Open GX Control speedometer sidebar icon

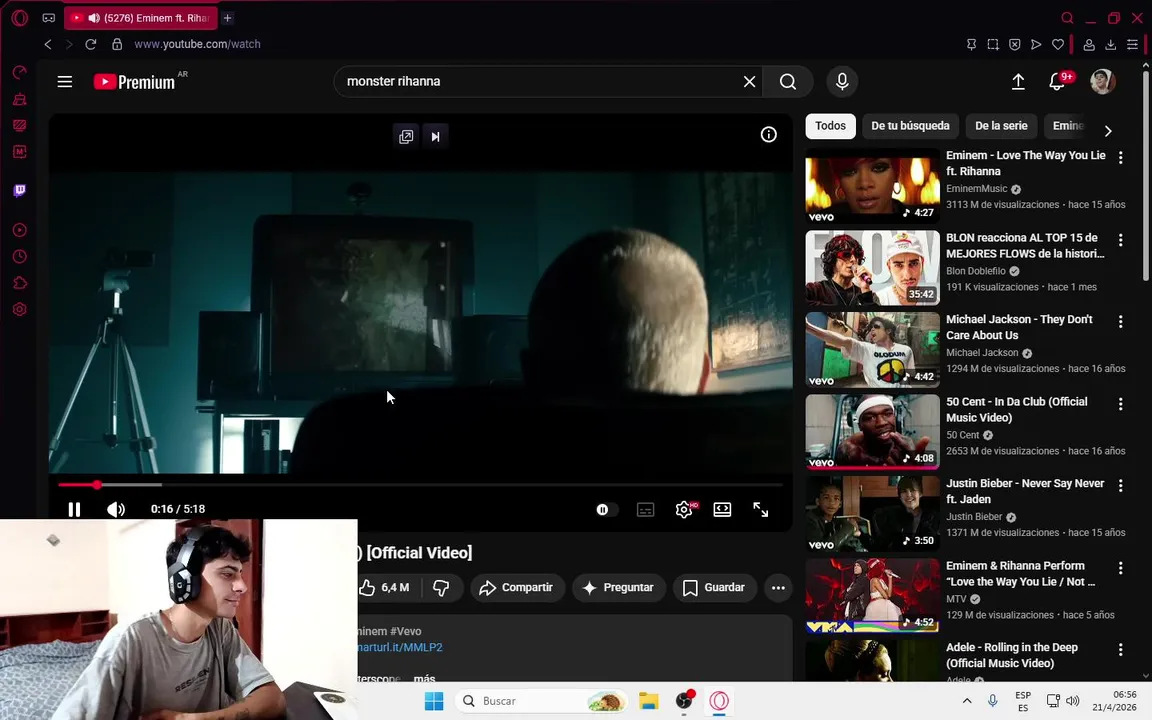[x=20, y=72]
